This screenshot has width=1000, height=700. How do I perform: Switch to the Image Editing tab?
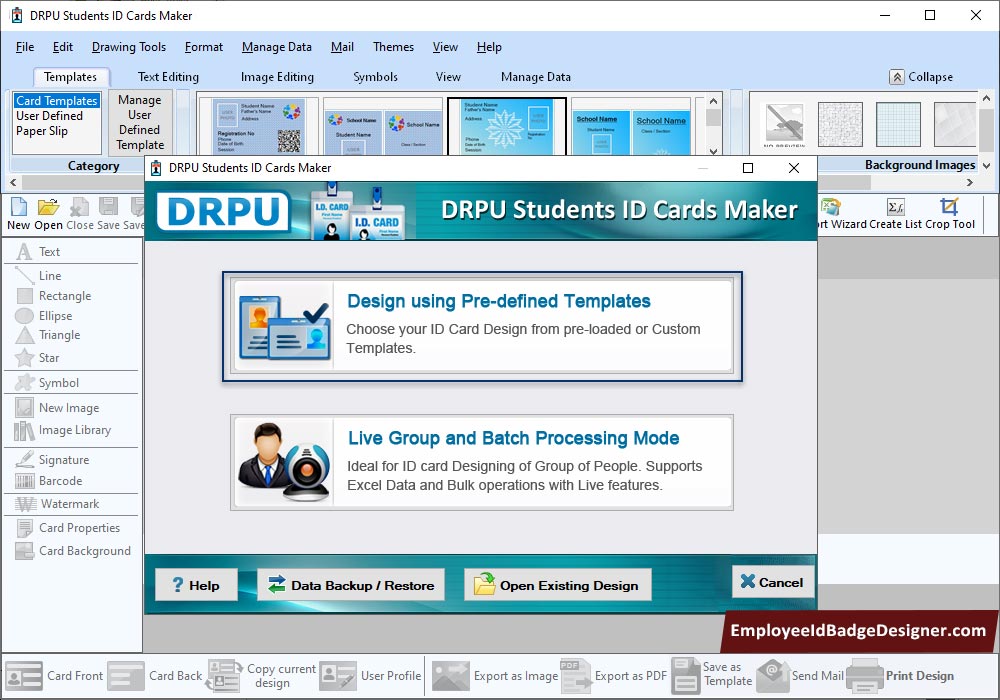[277, 77]
